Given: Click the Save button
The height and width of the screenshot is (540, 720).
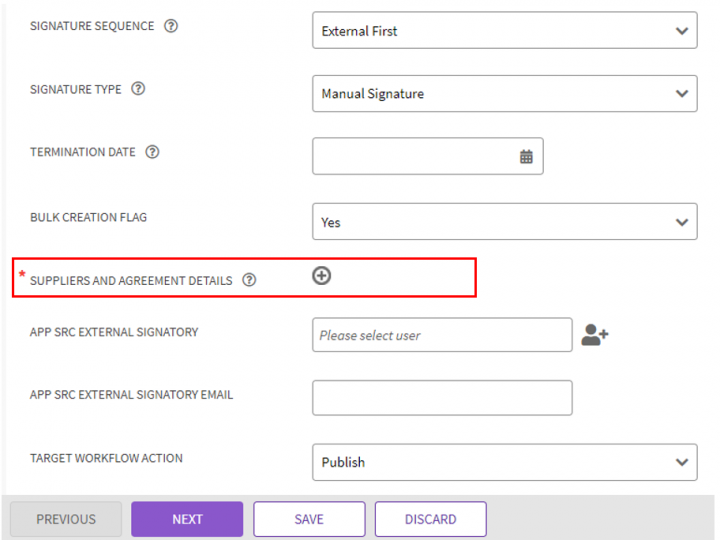Looking at the screenshot, I should click(x=309, y=519).
